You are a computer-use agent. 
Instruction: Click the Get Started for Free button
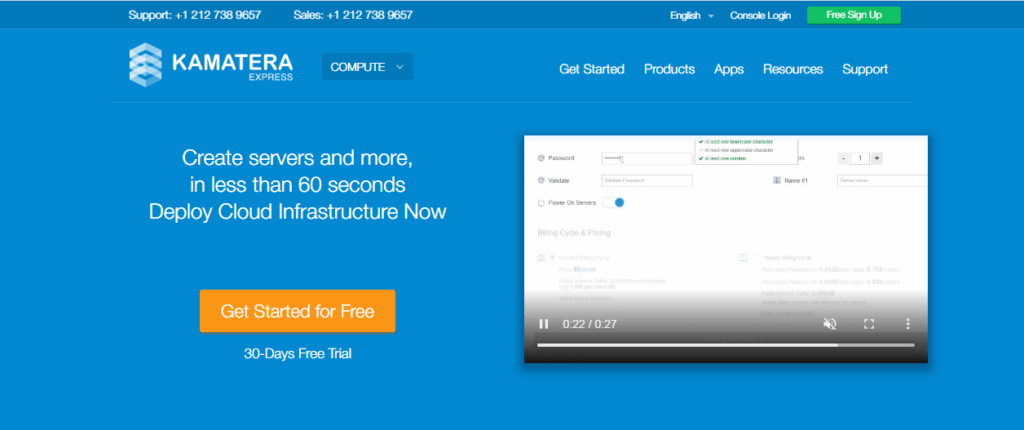297,311
